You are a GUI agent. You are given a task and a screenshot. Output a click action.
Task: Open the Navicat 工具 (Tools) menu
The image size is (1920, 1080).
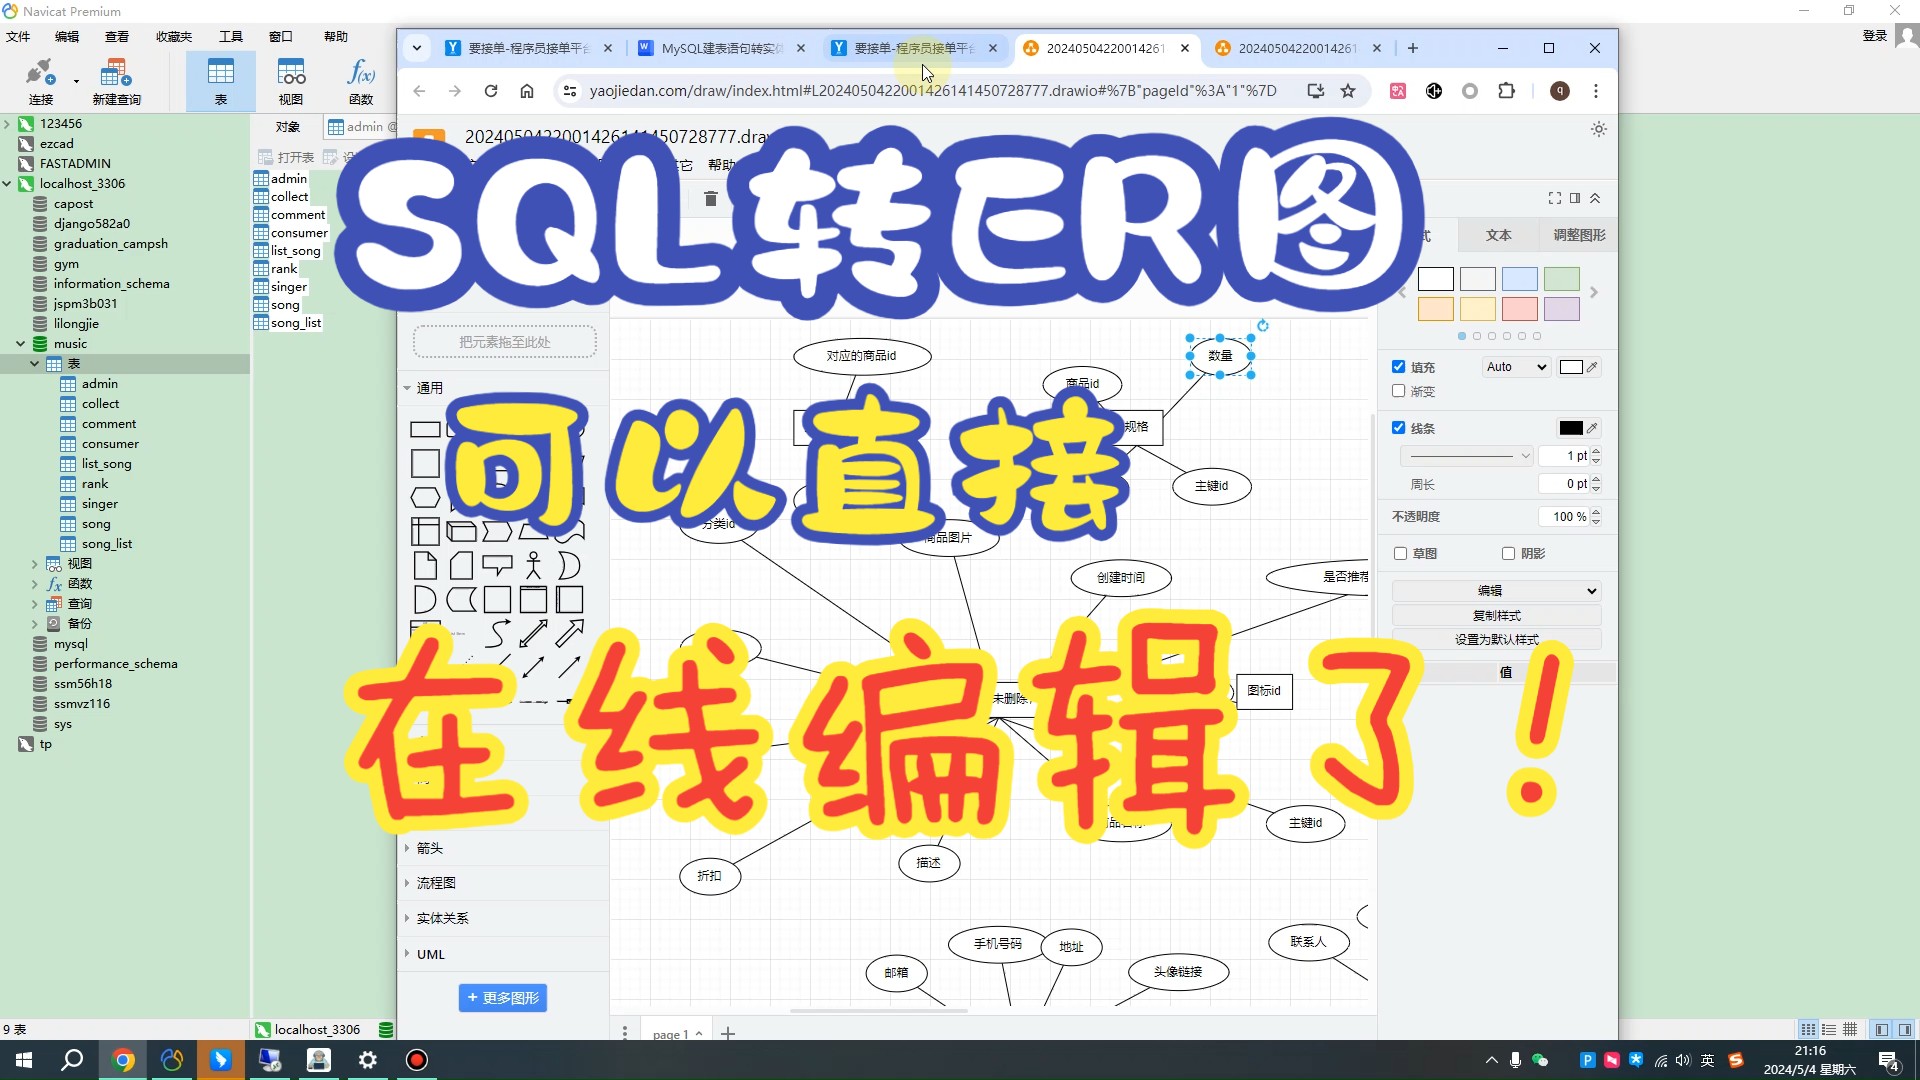coord(231,36)
